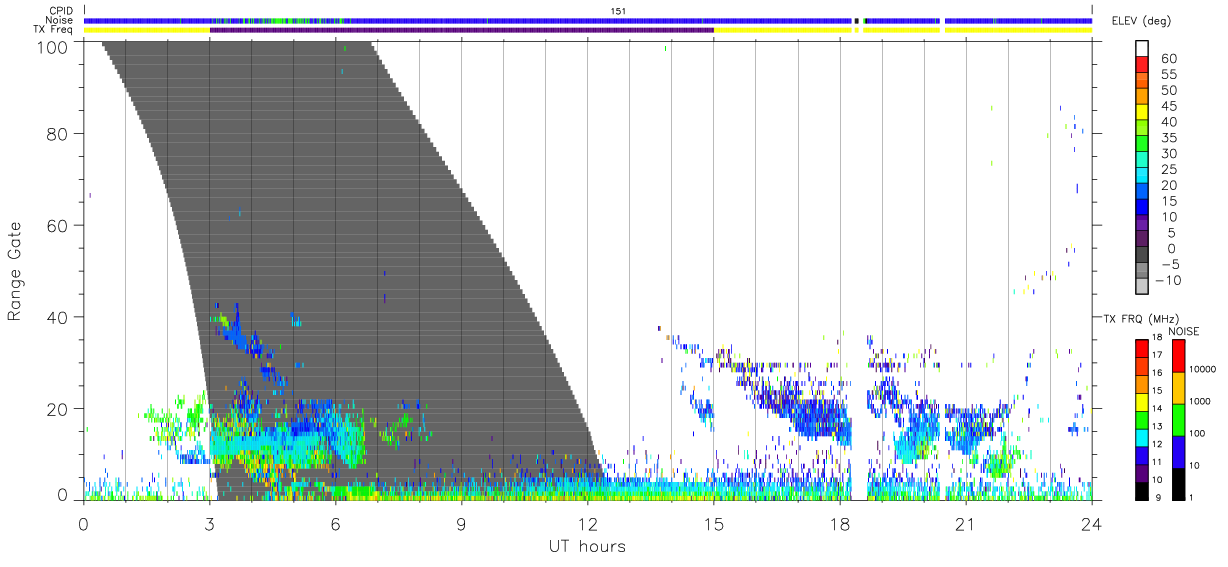This screenshot has height=567, width=1228.
Task: Click the UT hours axis title
Action: point(587,546)
